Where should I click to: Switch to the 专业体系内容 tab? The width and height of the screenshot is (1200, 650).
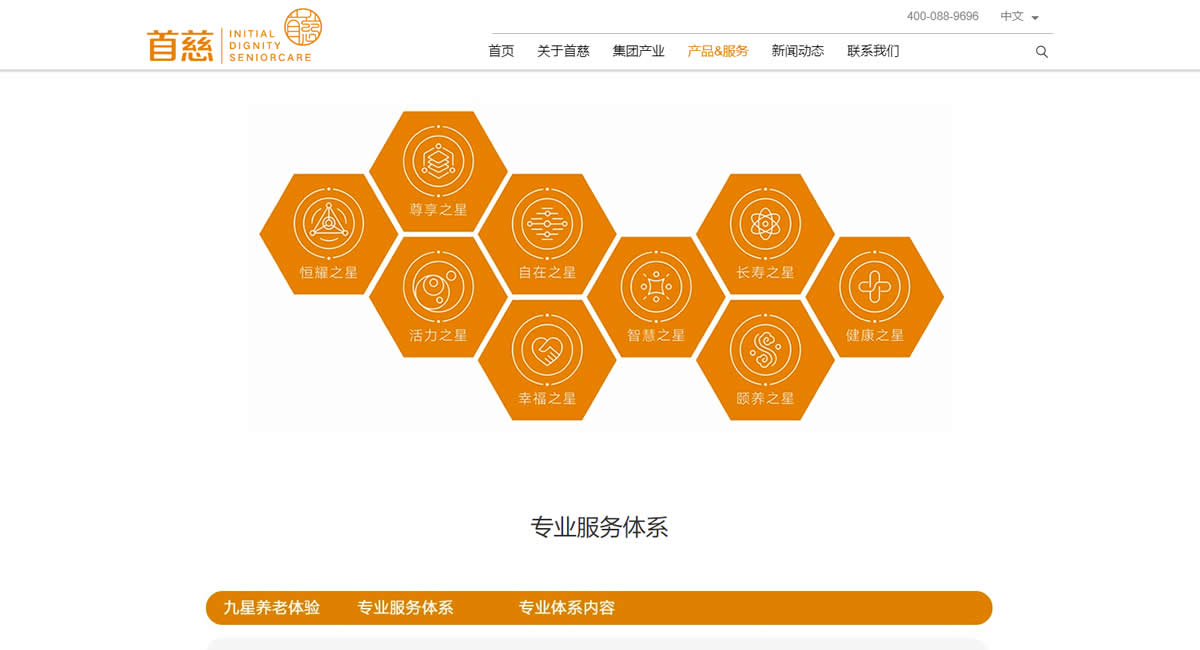point(566,608)
